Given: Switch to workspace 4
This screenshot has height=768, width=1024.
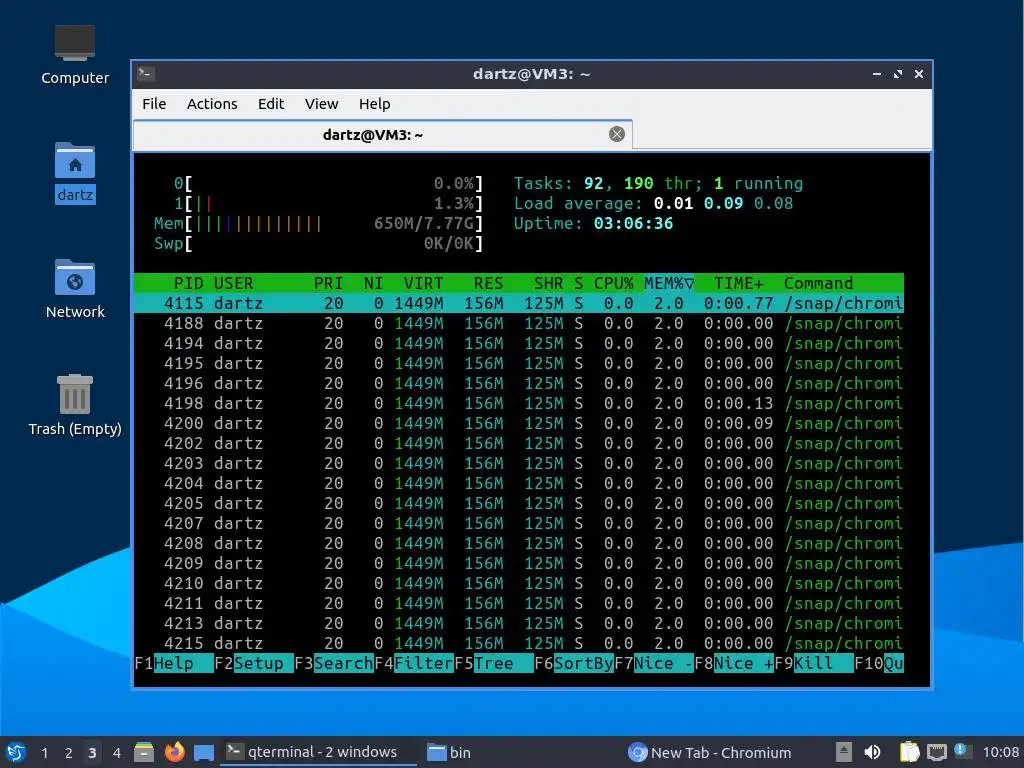Looking at the screenshot, I should tap(116, 752).
